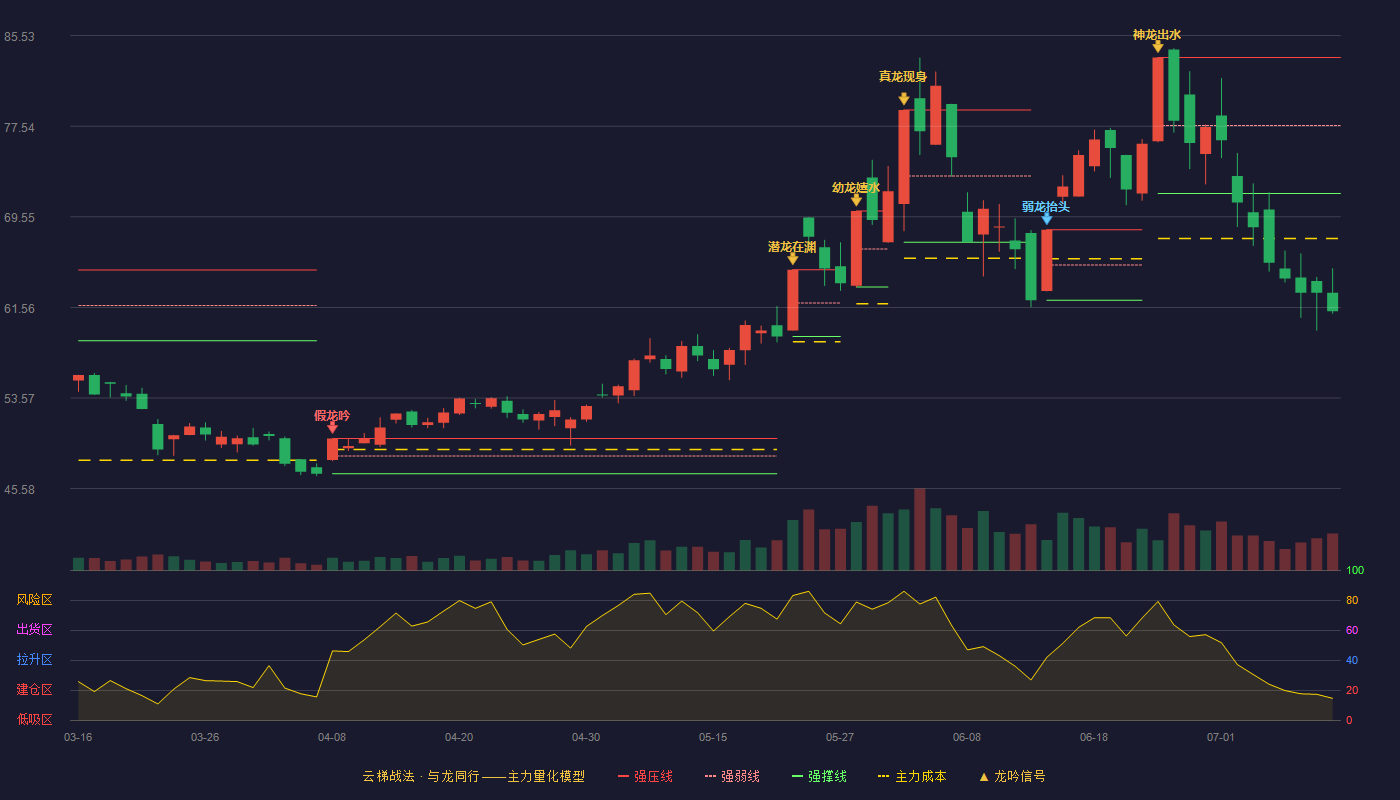Click the 45.58 price axis label
Screen dimensions: 1400x800
coord(19,489)
